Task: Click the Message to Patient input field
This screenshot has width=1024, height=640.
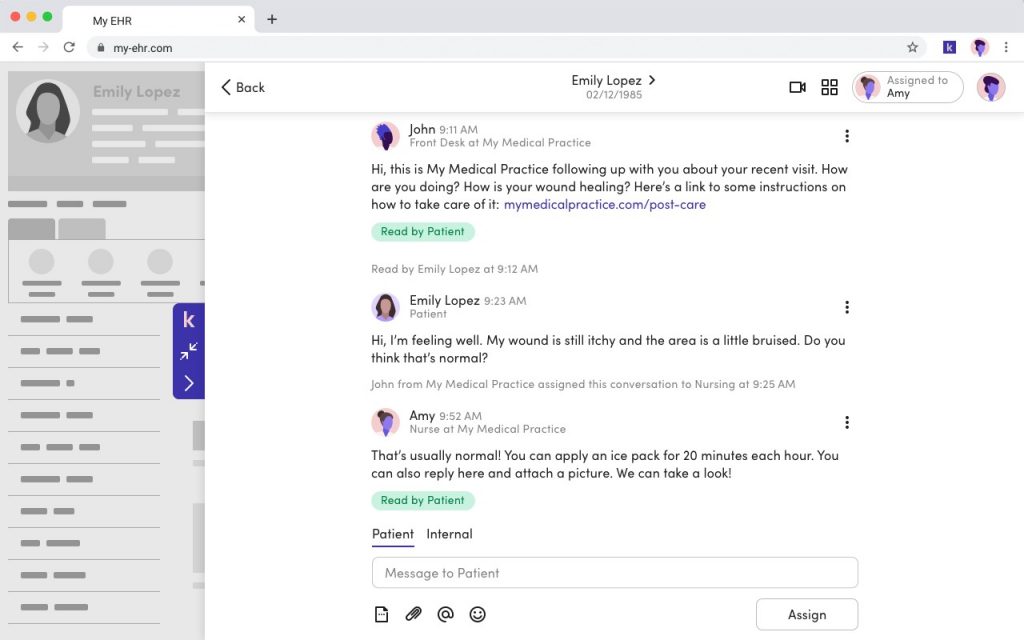Action: 614,572
